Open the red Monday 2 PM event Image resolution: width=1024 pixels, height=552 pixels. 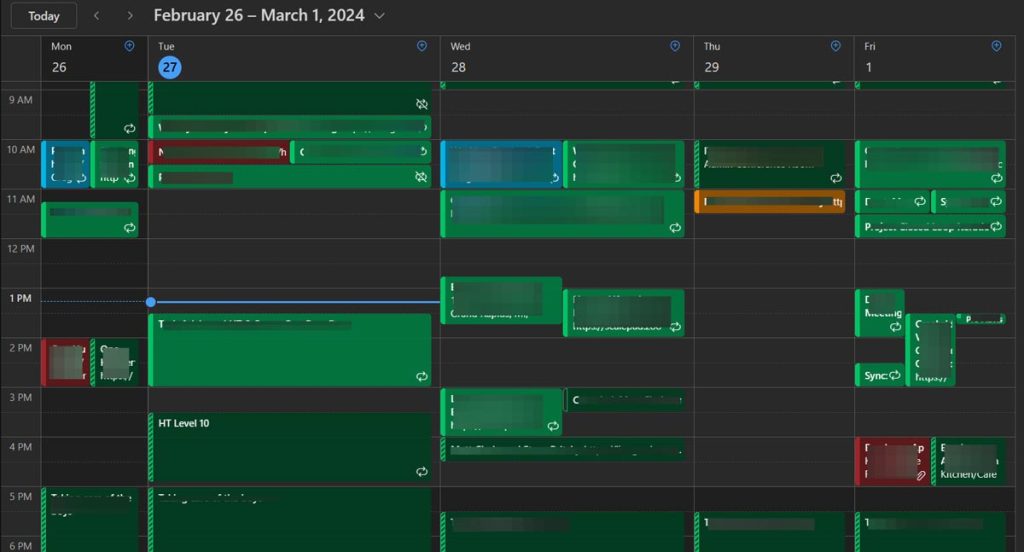(65, 363)
